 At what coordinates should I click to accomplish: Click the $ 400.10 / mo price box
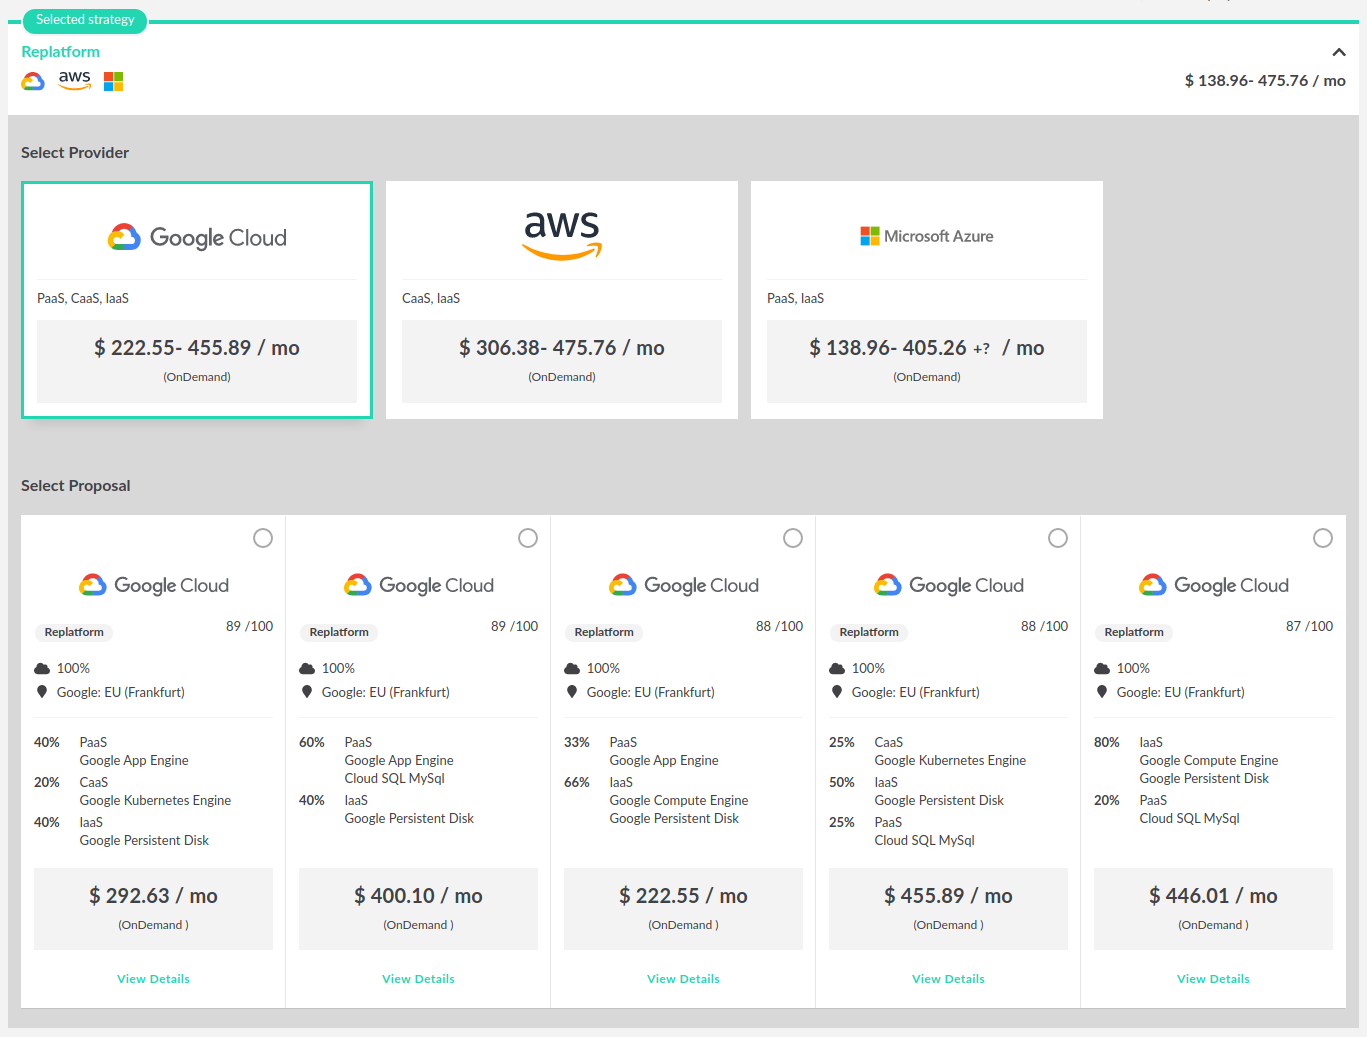click(418, 908)
